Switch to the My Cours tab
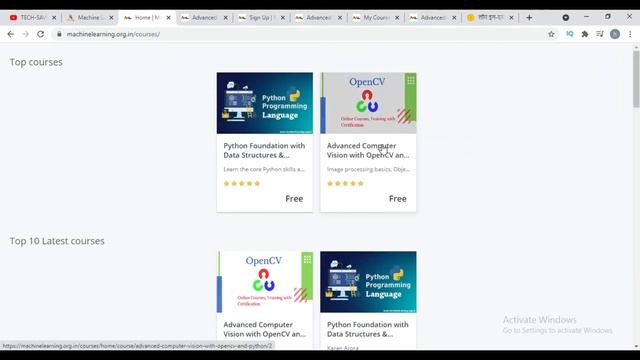640x360 pixels. (376, 18)
